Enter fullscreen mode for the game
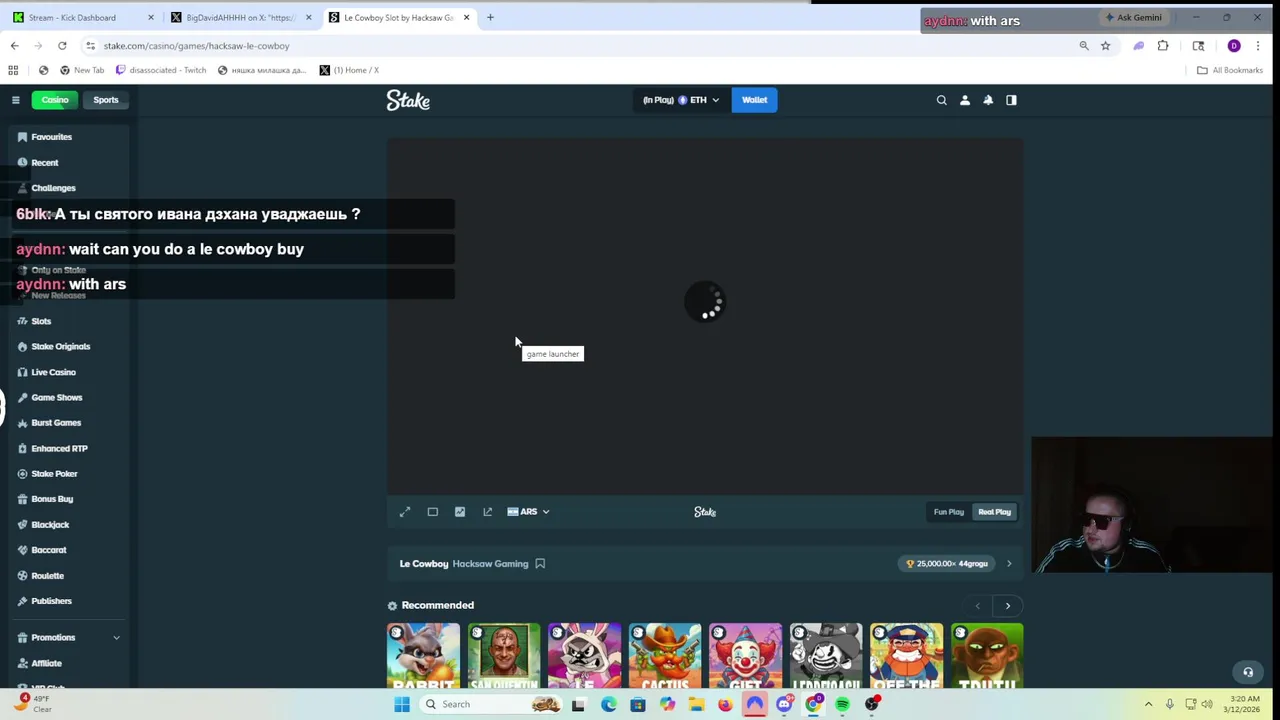The height and width of the screenshot is (720, 1280). (x=405, y=512)
